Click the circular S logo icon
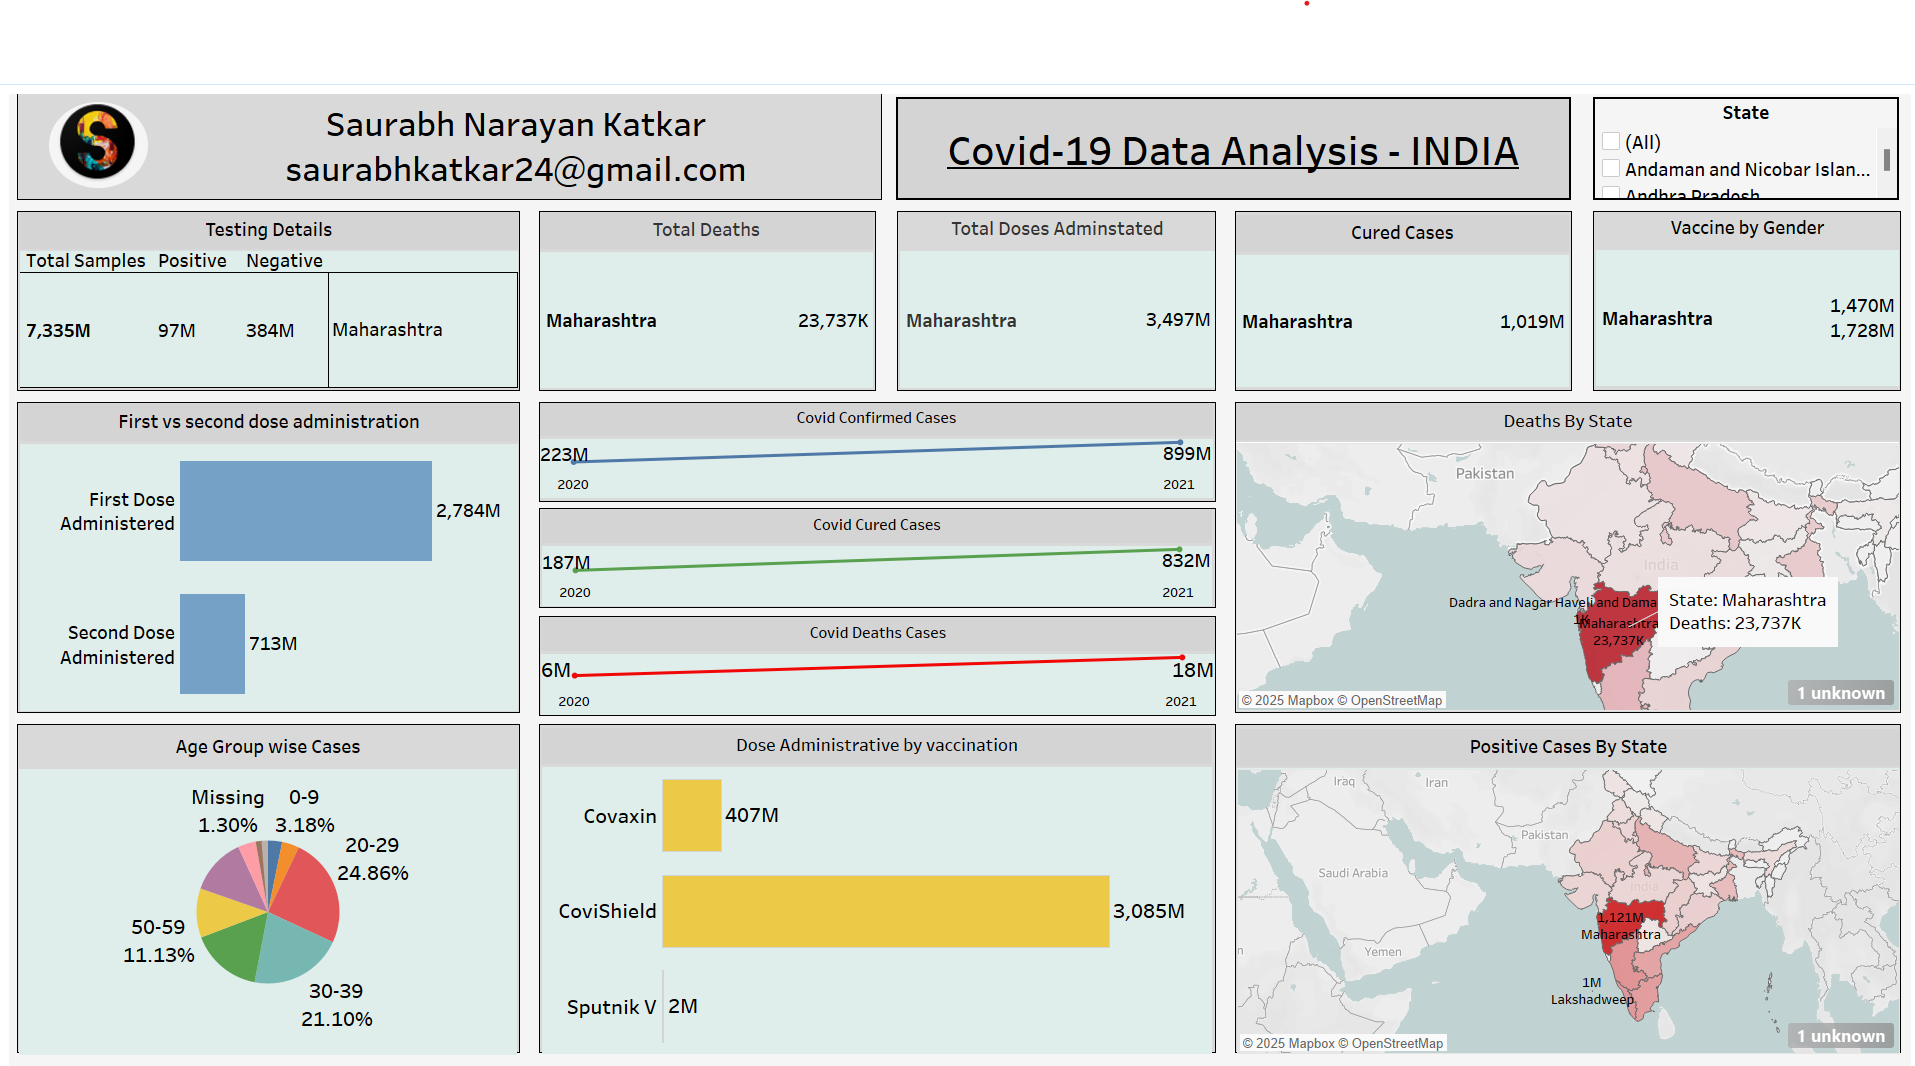Image resolution: width=1915 pixels, height=1066 pixels. coord(97,144)
